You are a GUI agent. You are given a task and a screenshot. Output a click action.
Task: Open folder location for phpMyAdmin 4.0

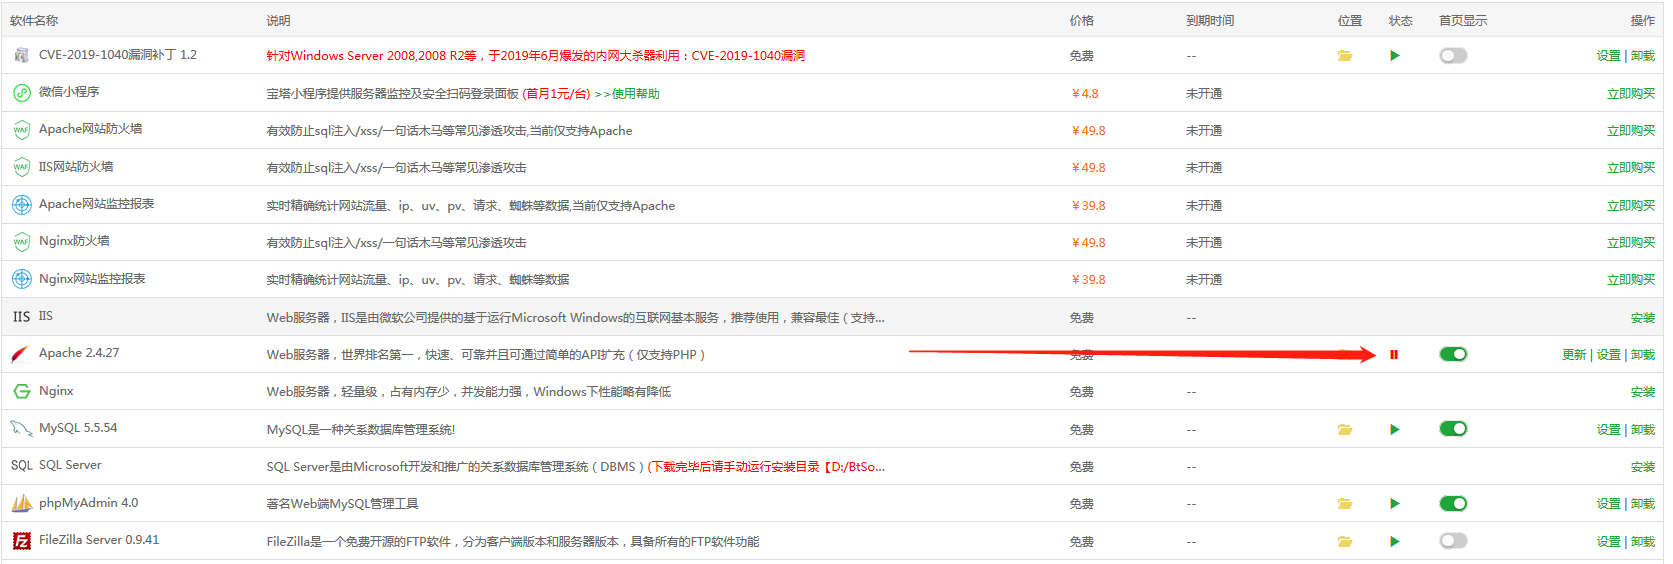[x=1345, y=504]
